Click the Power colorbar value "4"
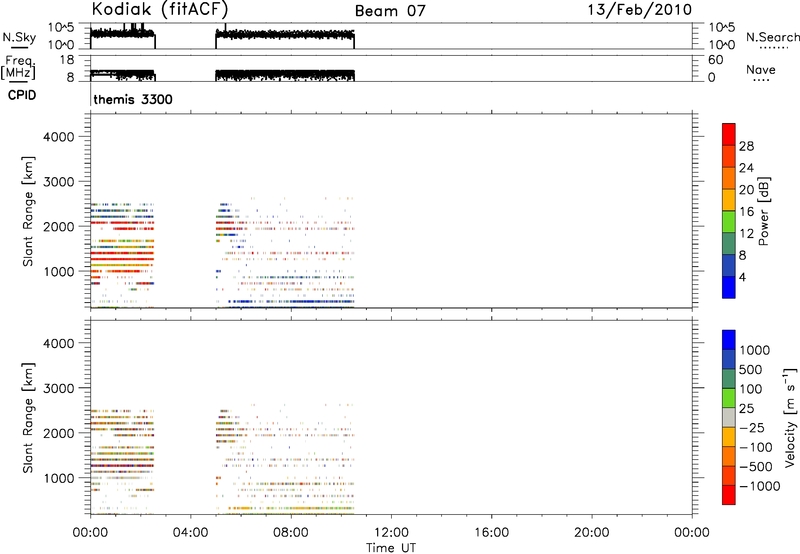 click(x=742, y=277)
